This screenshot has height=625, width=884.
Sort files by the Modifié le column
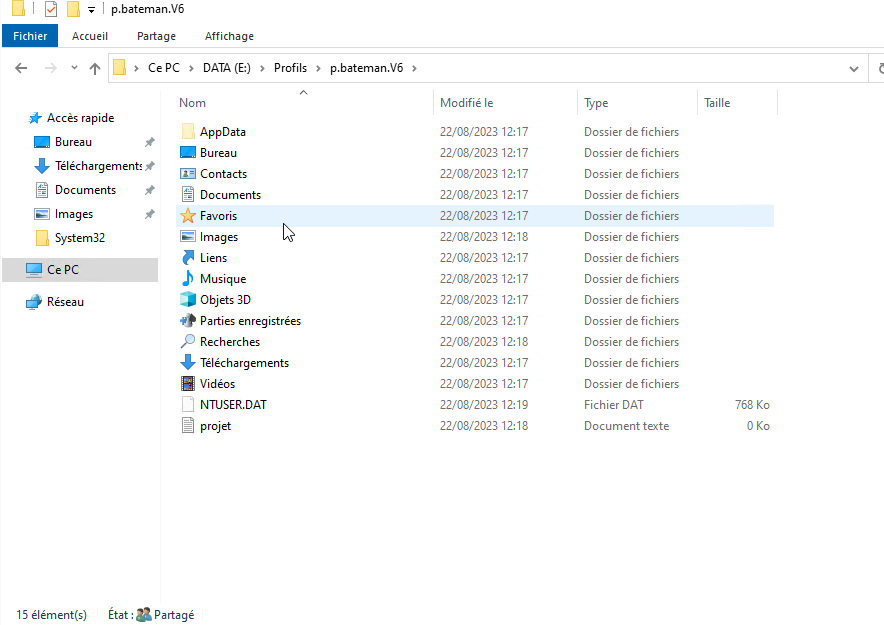(x=467, y=103)
